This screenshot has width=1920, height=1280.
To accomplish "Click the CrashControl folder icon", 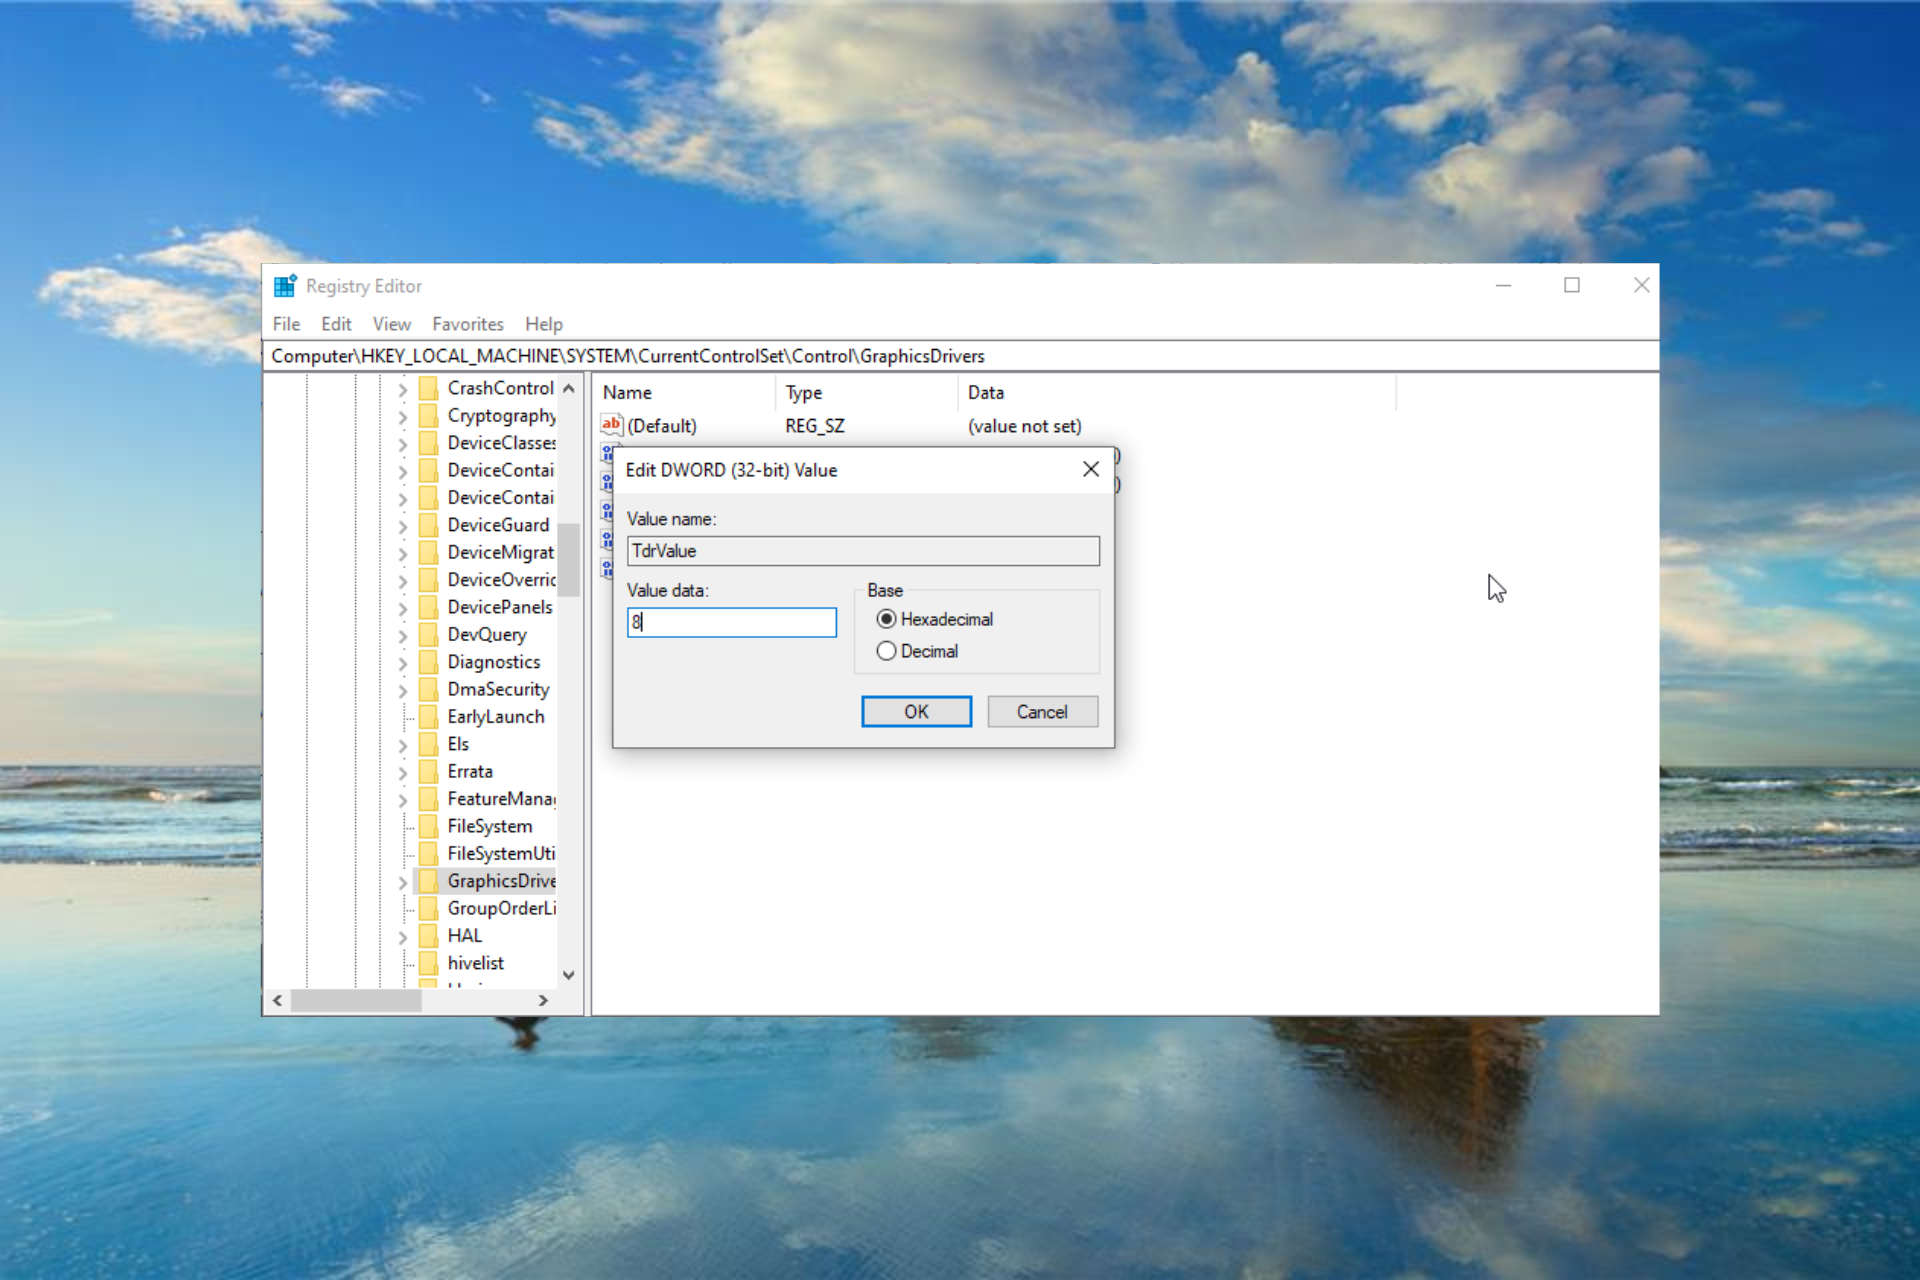I will coord(428,388).
